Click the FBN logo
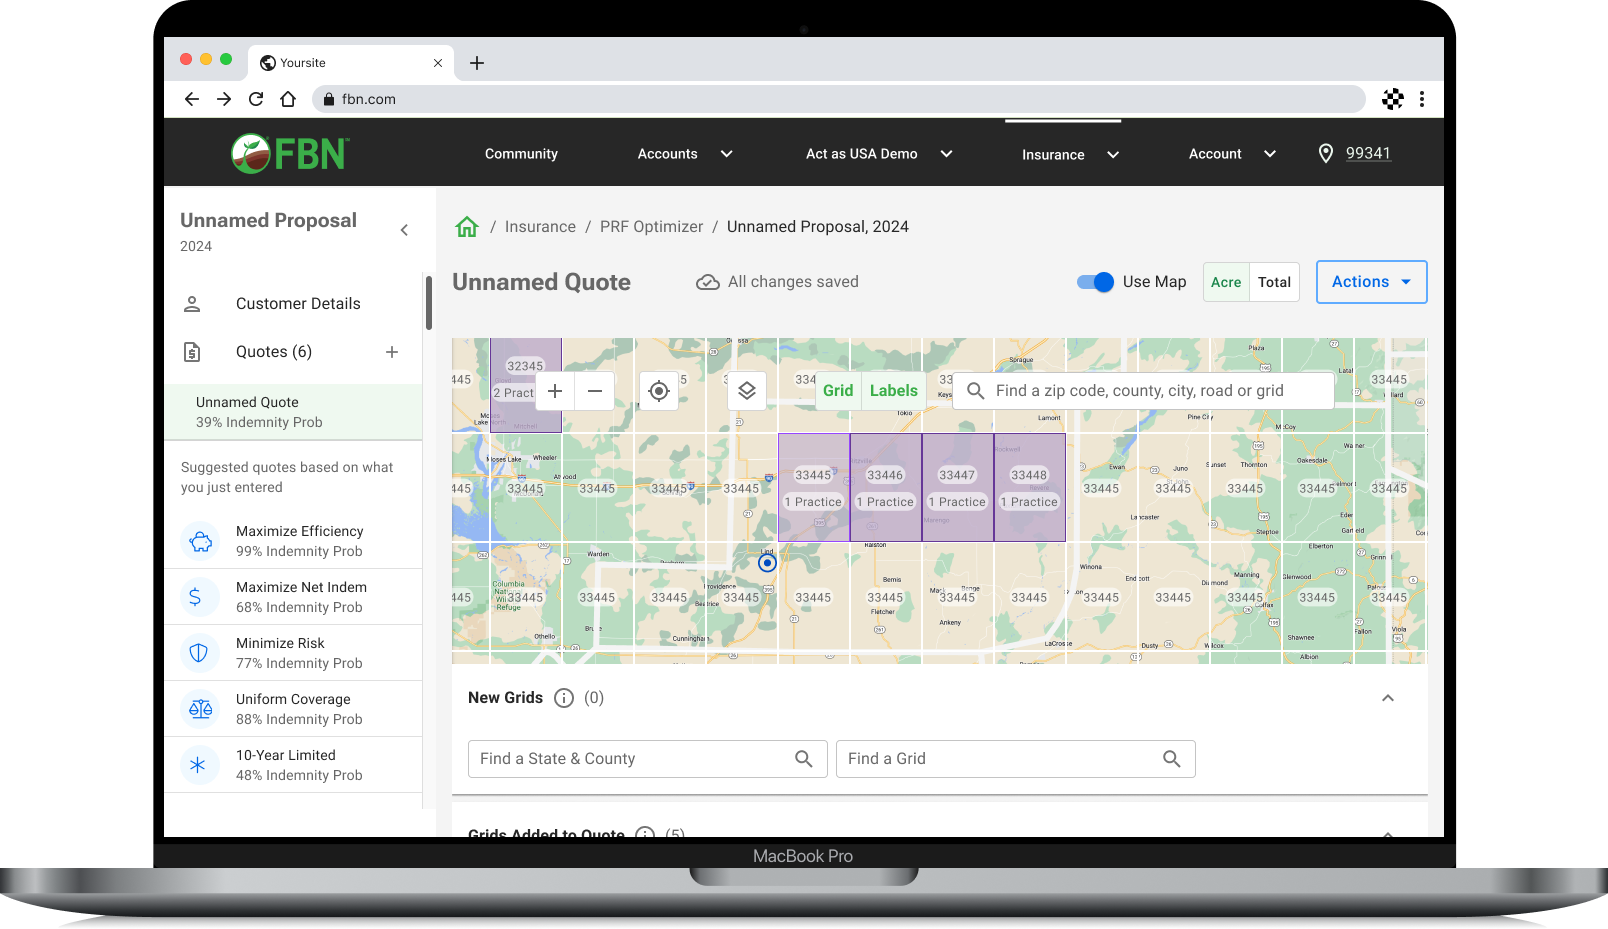This screenshot has width=1608, height=929. pos(290,153)
